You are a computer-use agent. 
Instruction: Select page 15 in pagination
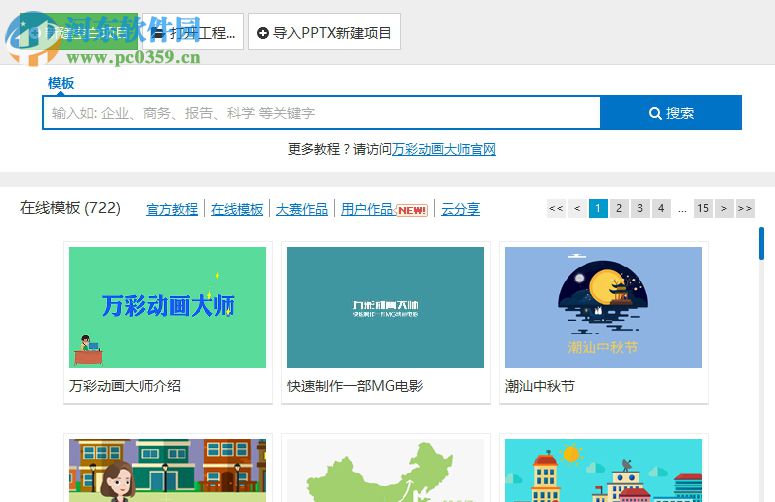(703, 209)
